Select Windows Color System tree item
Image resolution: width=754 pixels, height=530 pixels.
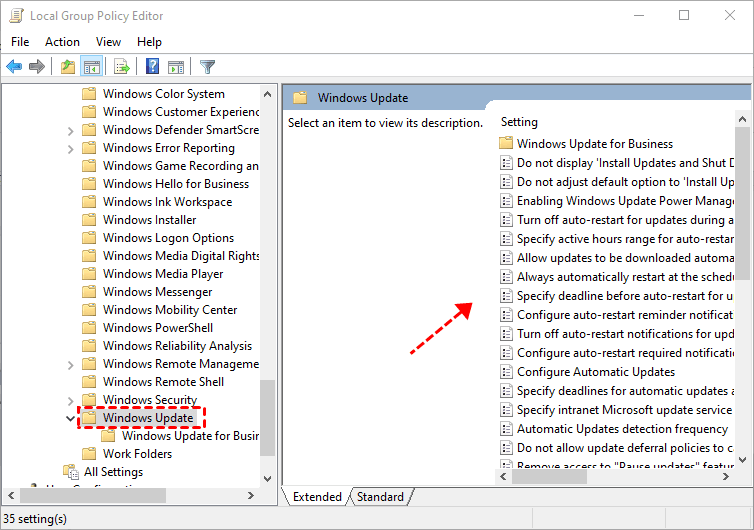[163, 94]
